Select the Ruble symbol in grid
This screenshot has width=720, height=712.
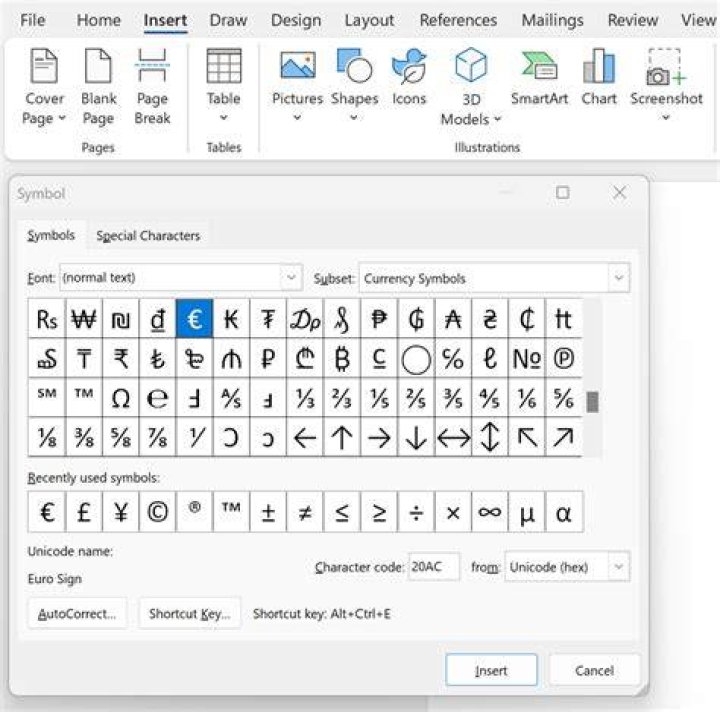tap(268, 358)
